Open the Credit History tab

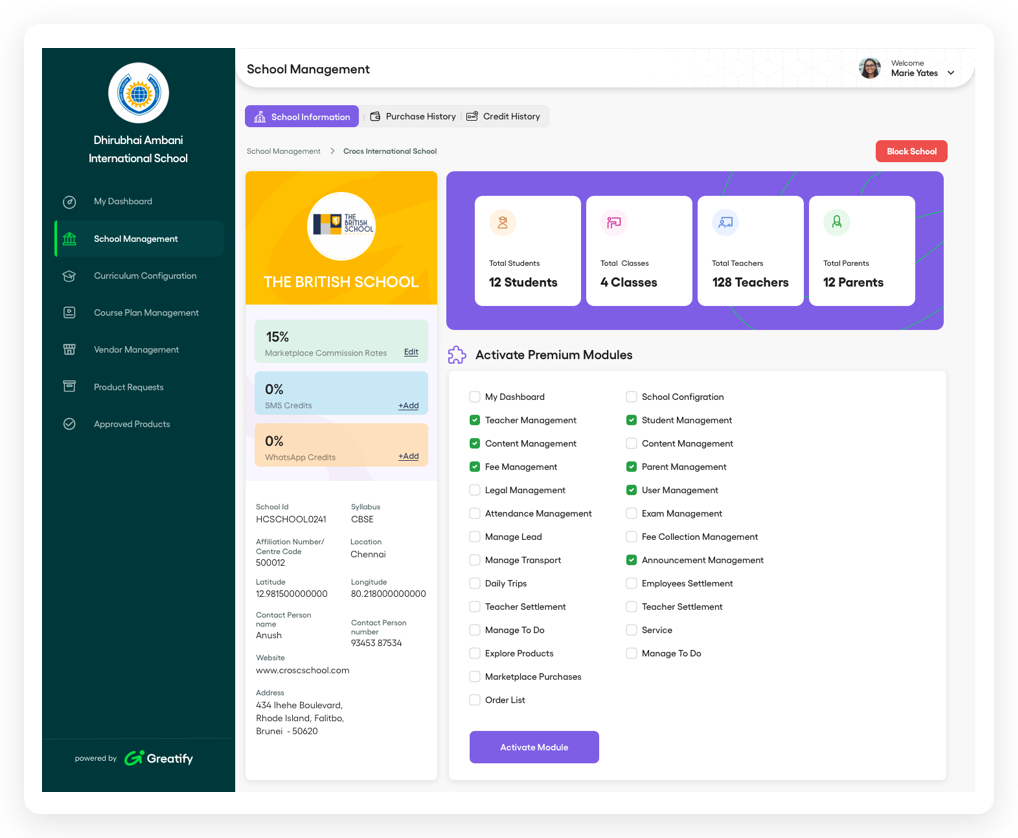504,117
